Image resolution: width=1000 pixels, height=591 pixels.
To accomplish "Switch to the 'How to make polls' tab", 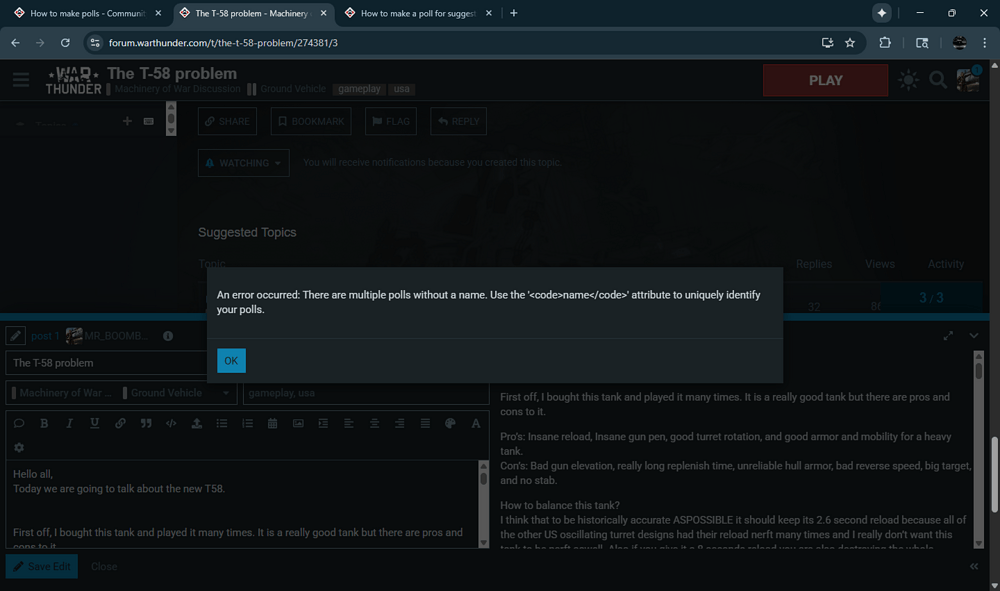I will 86,13.
